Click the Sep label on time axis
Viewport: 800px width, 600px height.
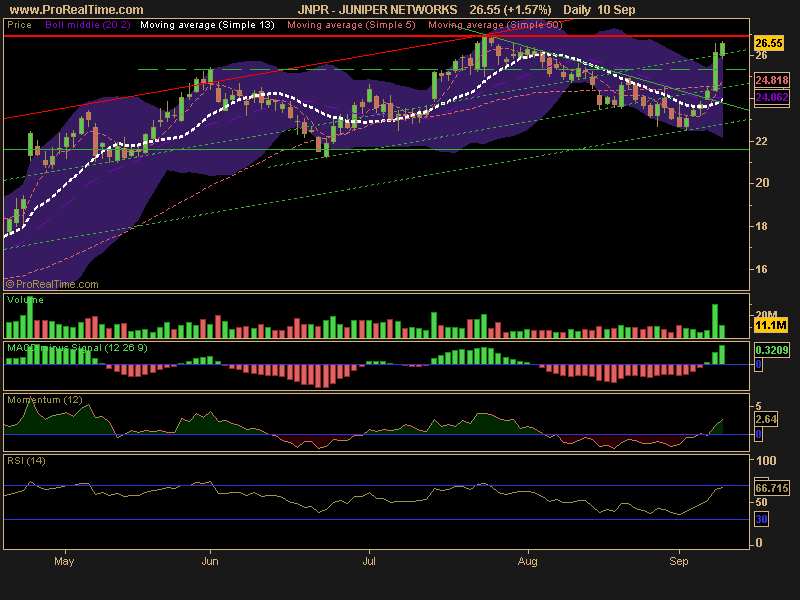679,561
